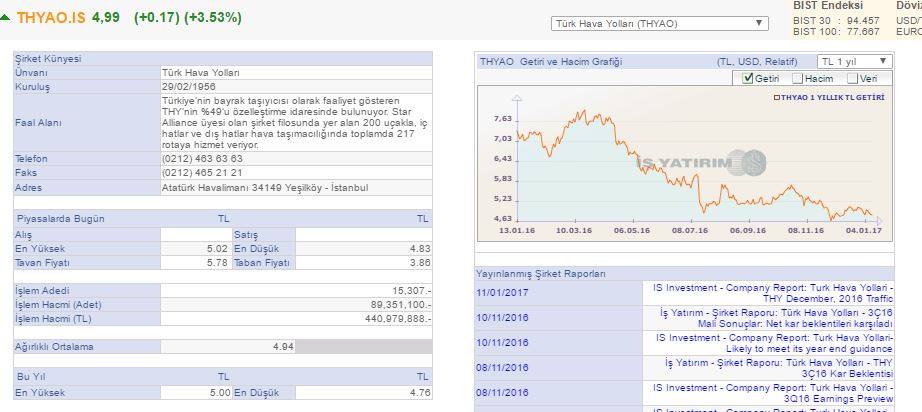Click the chart date label 04.01.17
The height and width of the screenshot is (412, 922).
pos(864,230)
